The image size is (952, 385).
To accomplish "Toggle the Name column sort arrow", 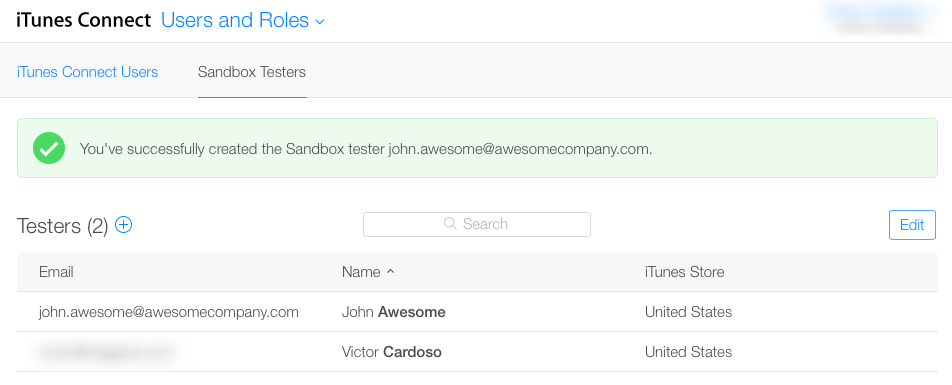I will point(390,271).
